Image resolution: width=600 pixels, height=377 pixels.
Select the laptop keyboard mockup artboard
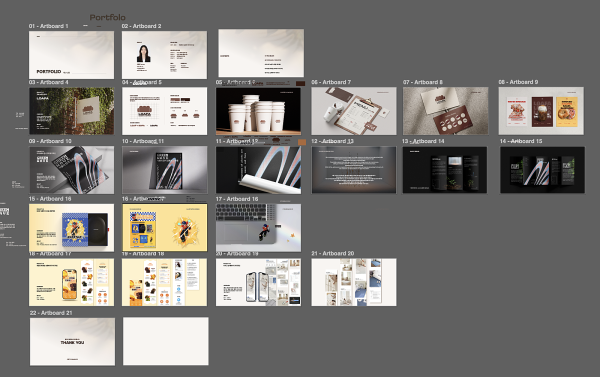258,228
